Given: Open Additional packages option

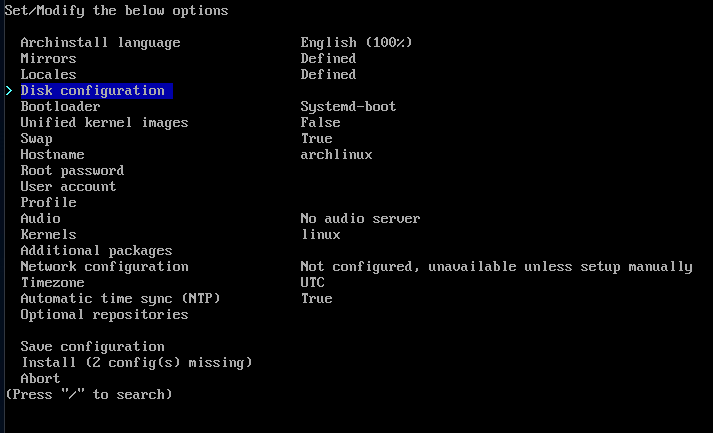Looking at the screenshot, I should pyautogui.click(x=96, y=251).
